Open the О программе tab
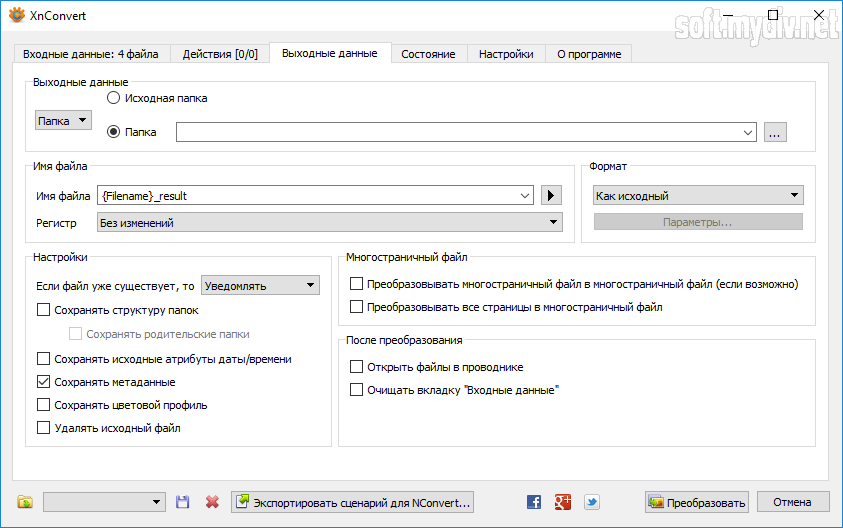The width and height of the screenshot is (843, 528). tap(589, 54)
